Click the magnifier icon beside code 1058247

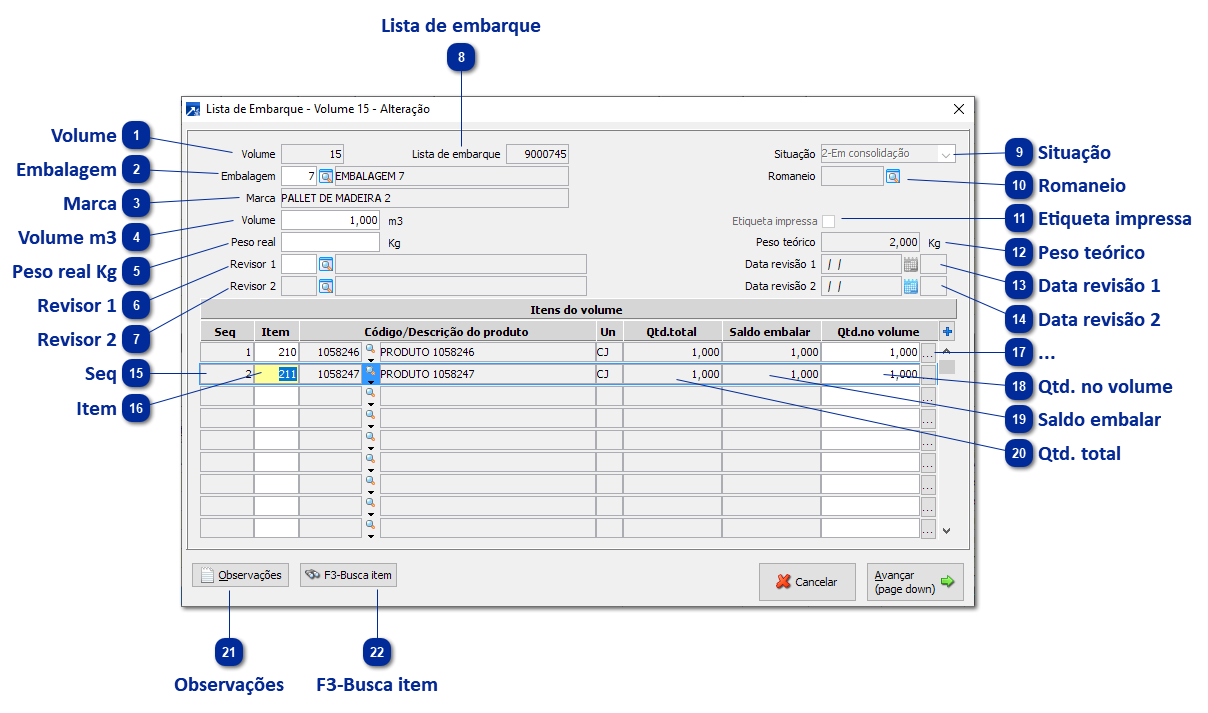(370, 371)
